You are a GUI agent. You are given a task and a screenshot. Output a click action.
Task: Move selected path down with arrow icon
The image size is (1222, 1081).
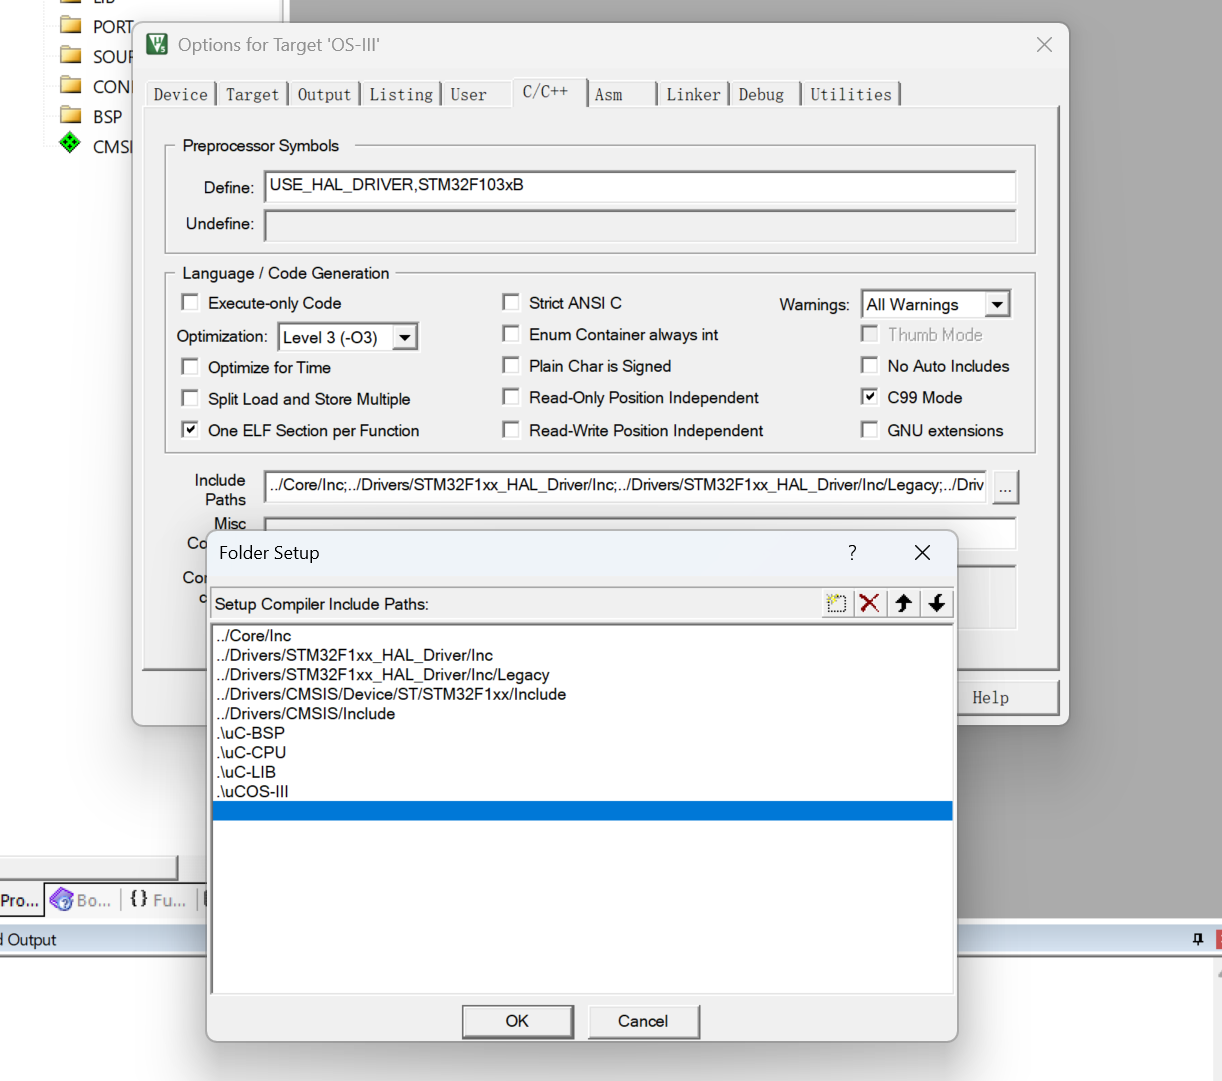tap(936, 603)
